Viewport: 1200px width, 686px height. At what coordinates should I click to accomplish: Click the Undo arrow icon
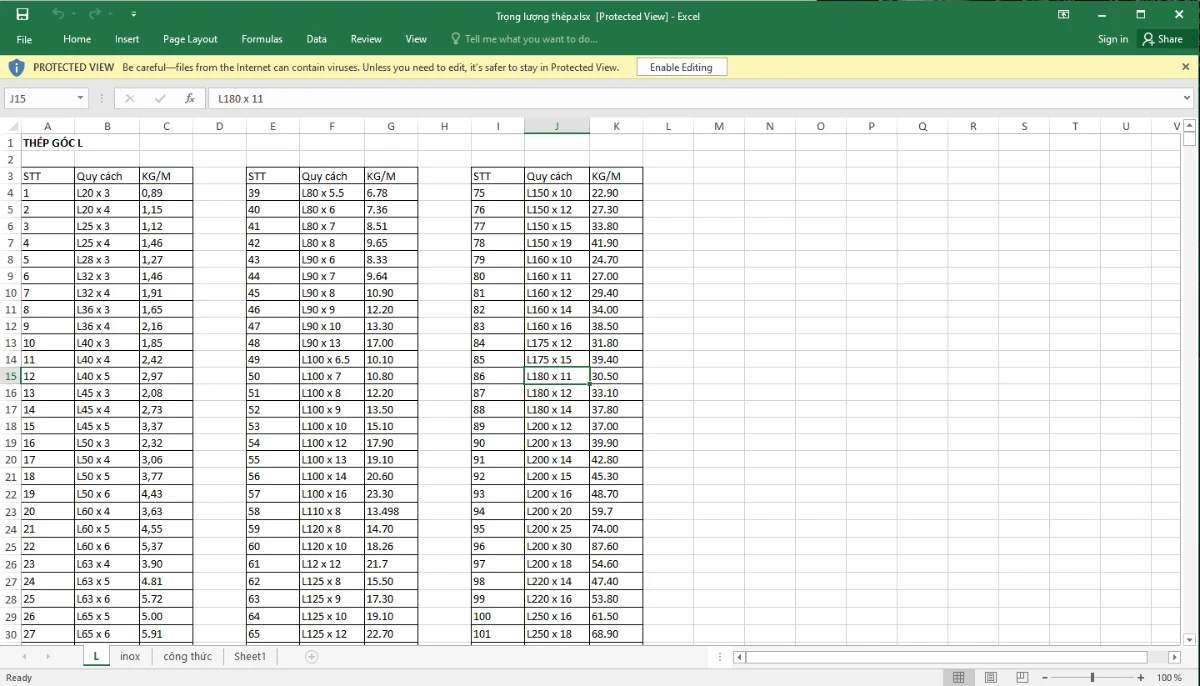coord(58,15)
